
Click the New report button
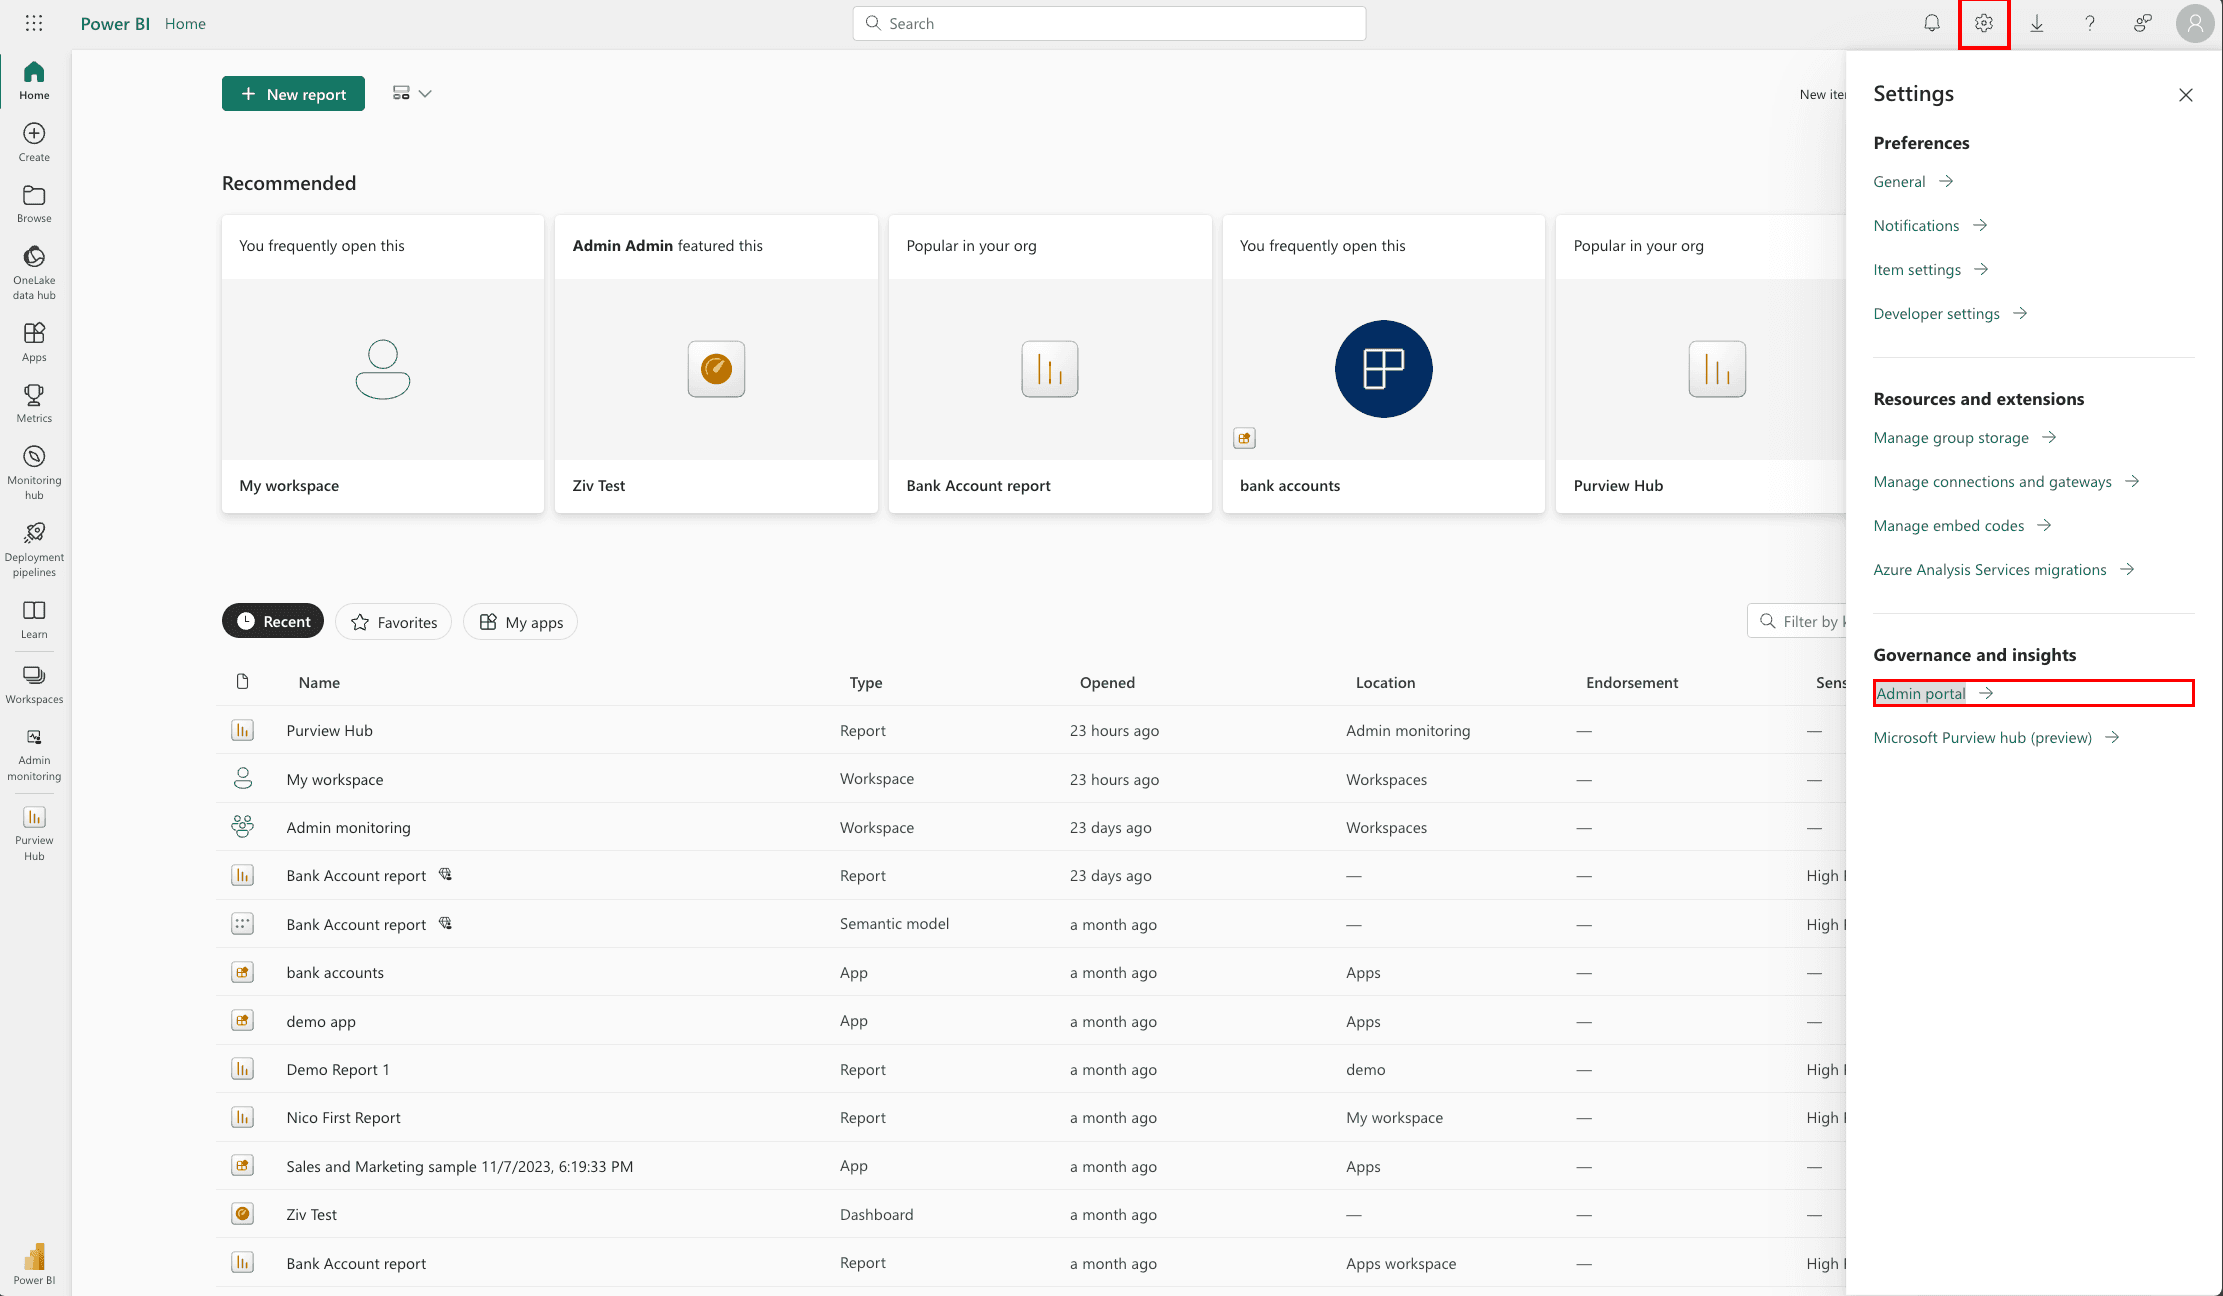tap(293, 94)
